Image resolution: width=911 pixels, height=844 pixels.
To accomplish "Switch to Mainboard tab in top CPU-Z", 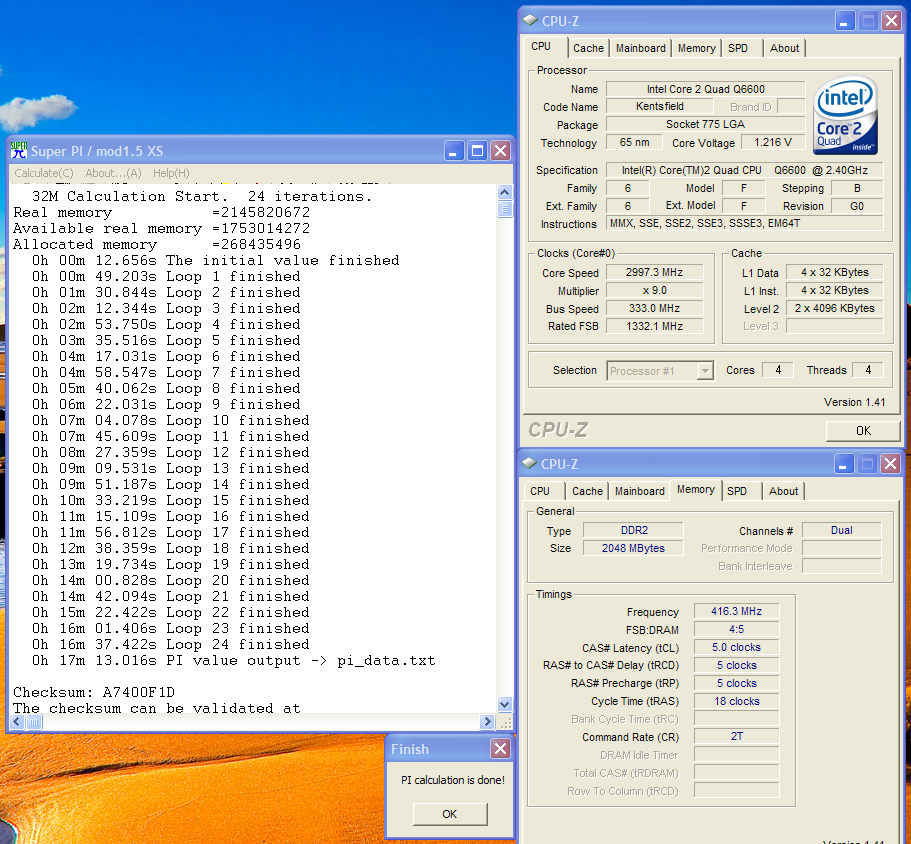I will tap(640, 48).
